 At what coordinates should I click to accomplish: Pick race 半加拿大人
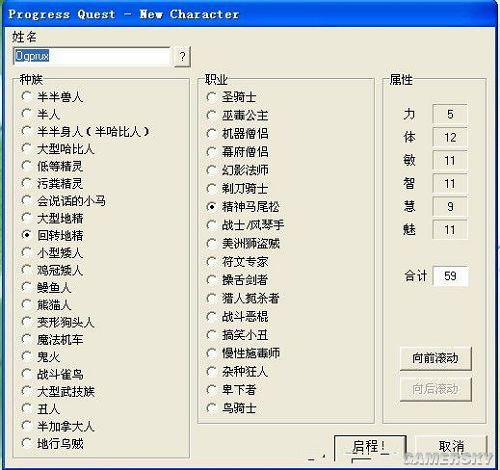pos(58,426)
